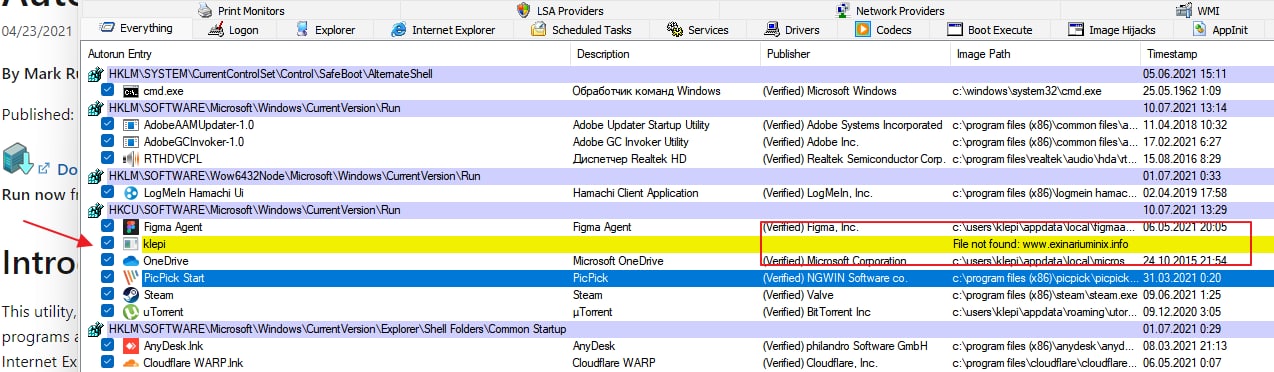Screen dimensions: 1274x372
Task: Click the uTorrent entry icon
Action: (130, 311)
